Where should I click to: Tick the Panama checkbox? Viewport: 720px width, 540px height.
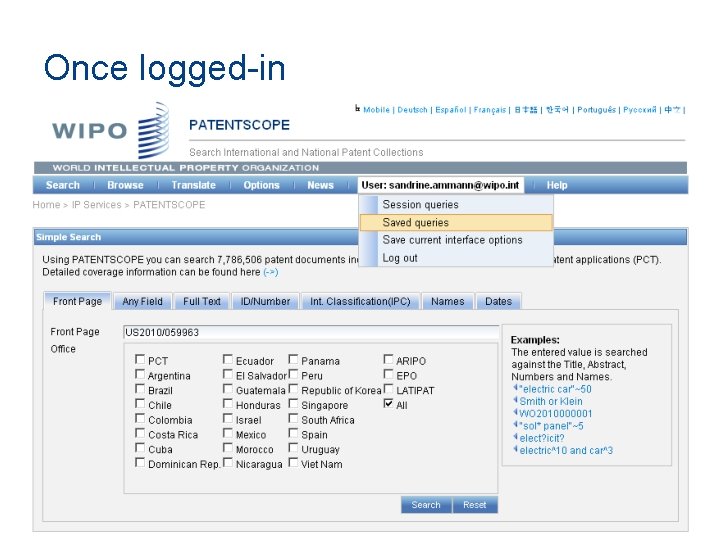293,359
